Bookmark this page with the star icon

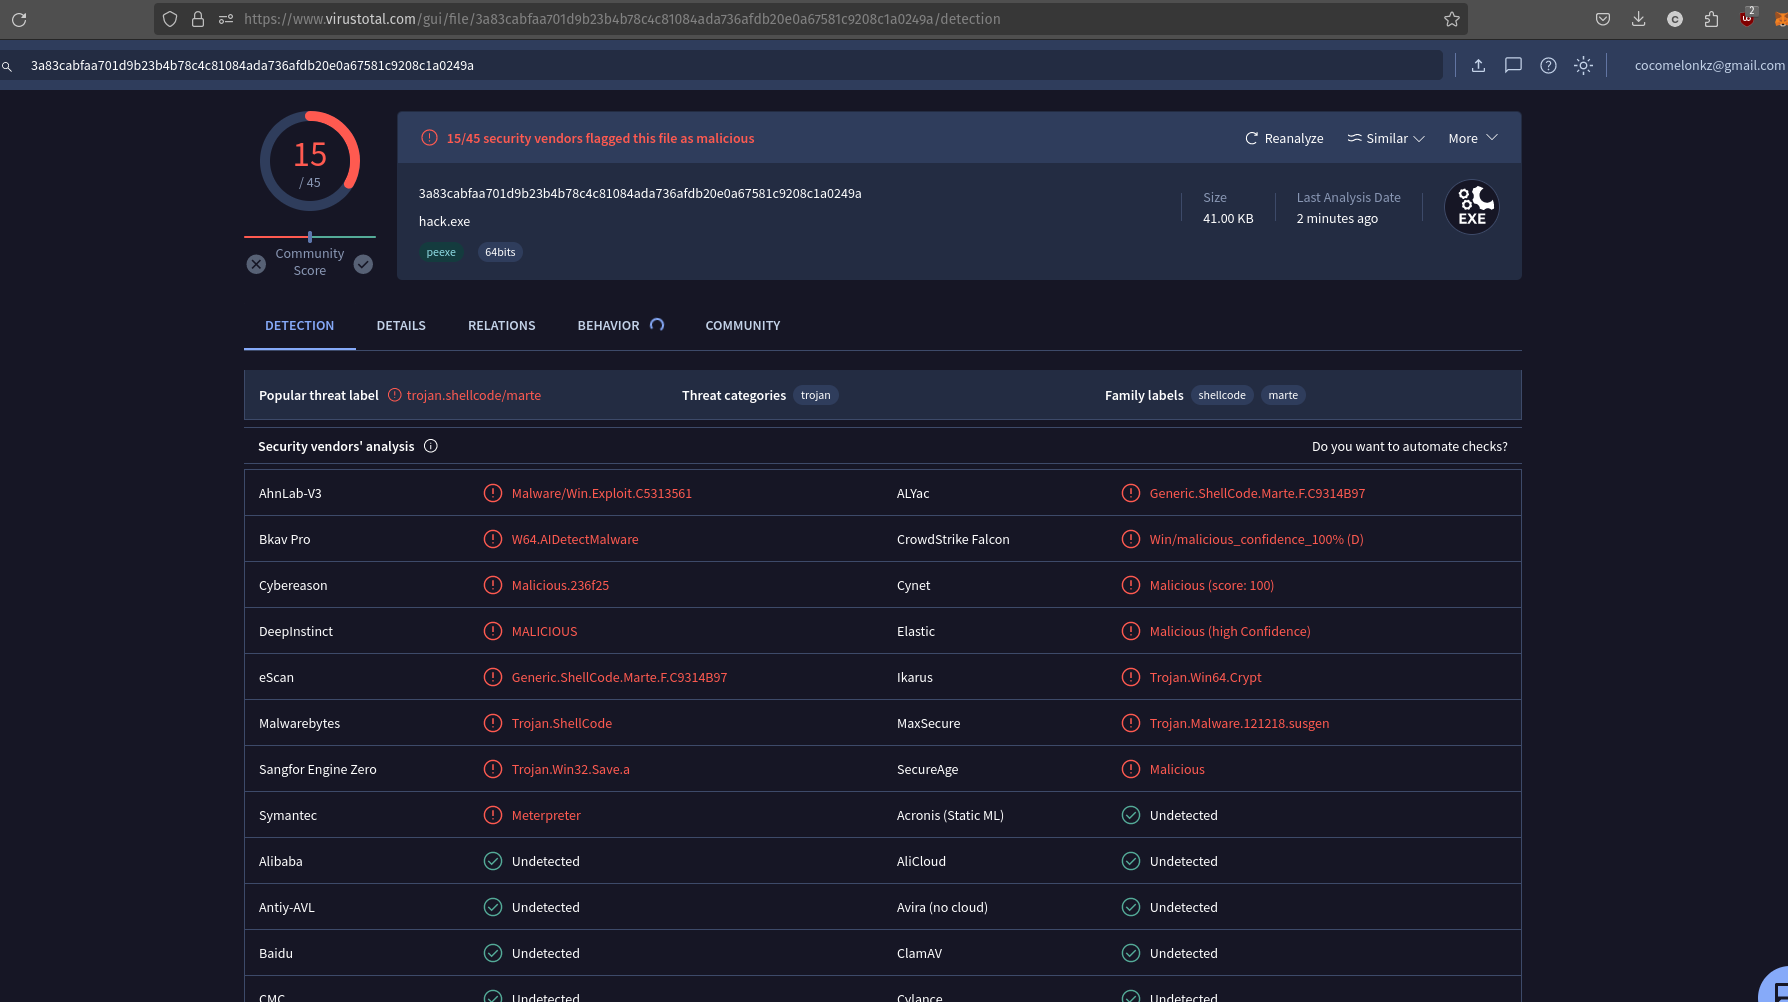coord(1452,19)
